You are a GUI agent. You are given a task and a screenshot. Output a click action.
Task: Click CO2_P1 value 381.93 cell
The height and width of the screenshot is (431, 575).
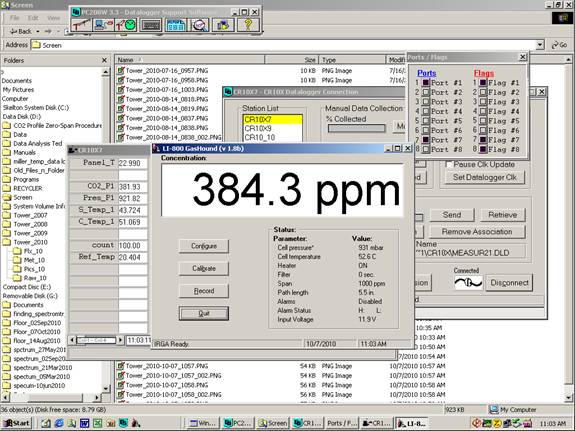pyautogui.click(x=132, y=186)
